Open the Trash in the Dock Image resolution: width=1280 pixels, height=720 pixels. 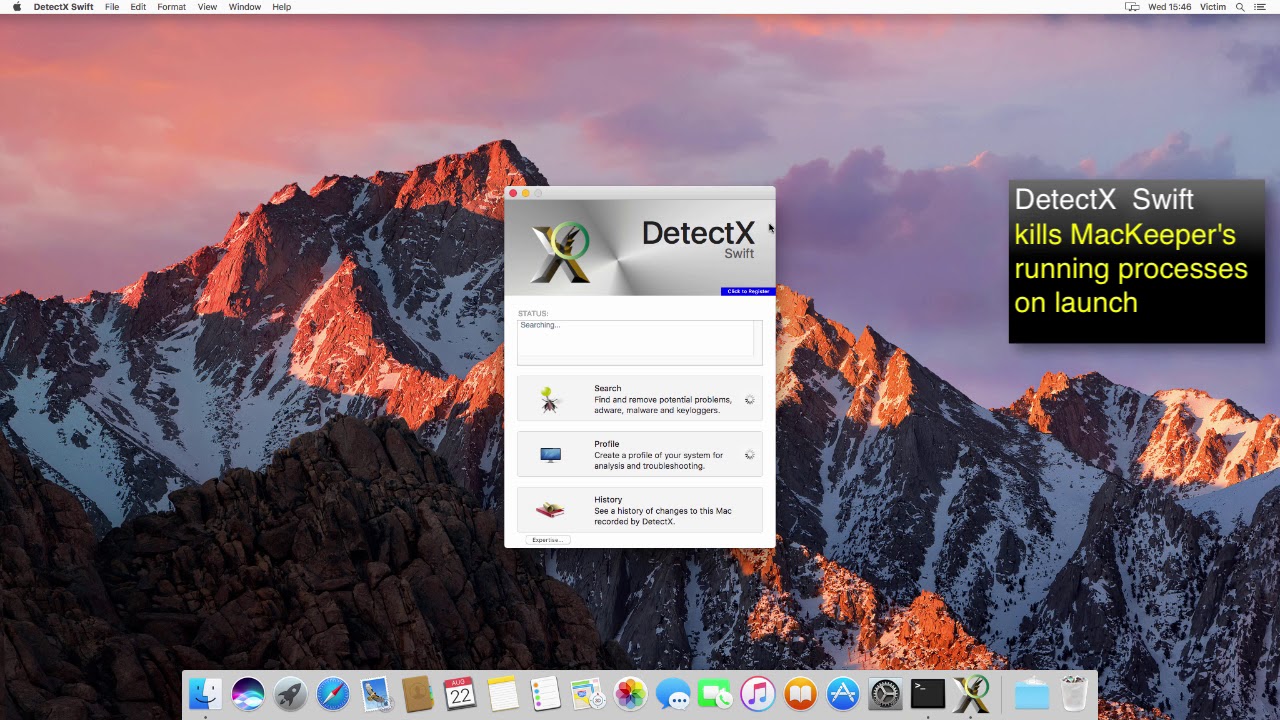[1074, 693]
